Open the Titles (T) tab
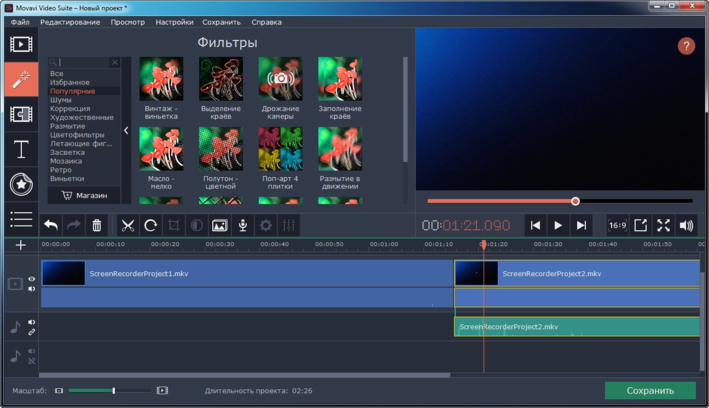 click(x=21, y=149)
